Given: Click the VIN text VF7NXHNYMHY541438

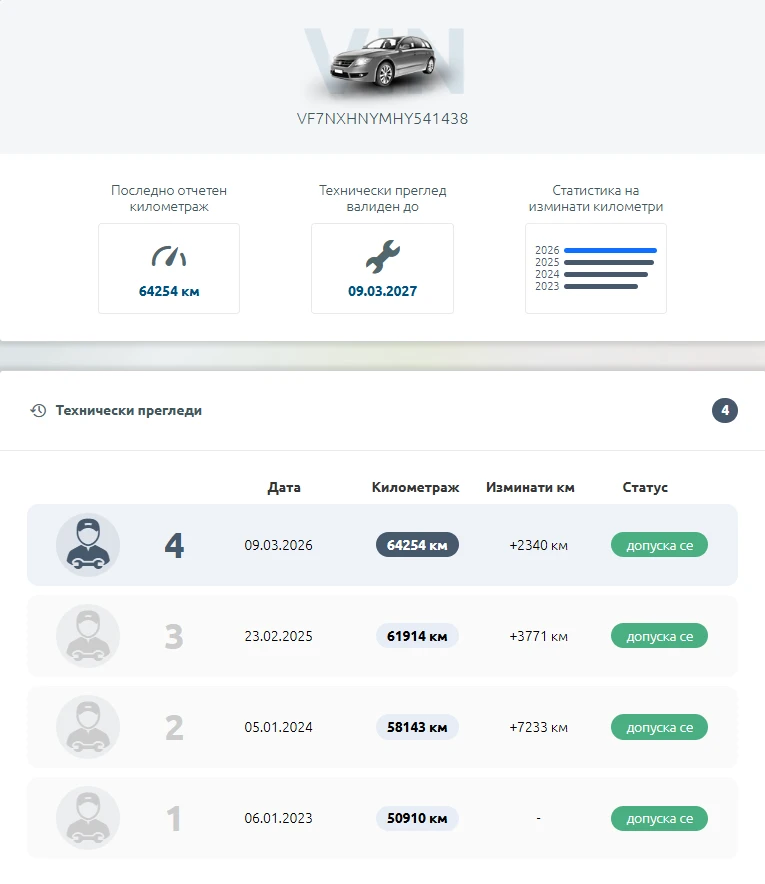Looking at the screenshot, I should (383, 119).
